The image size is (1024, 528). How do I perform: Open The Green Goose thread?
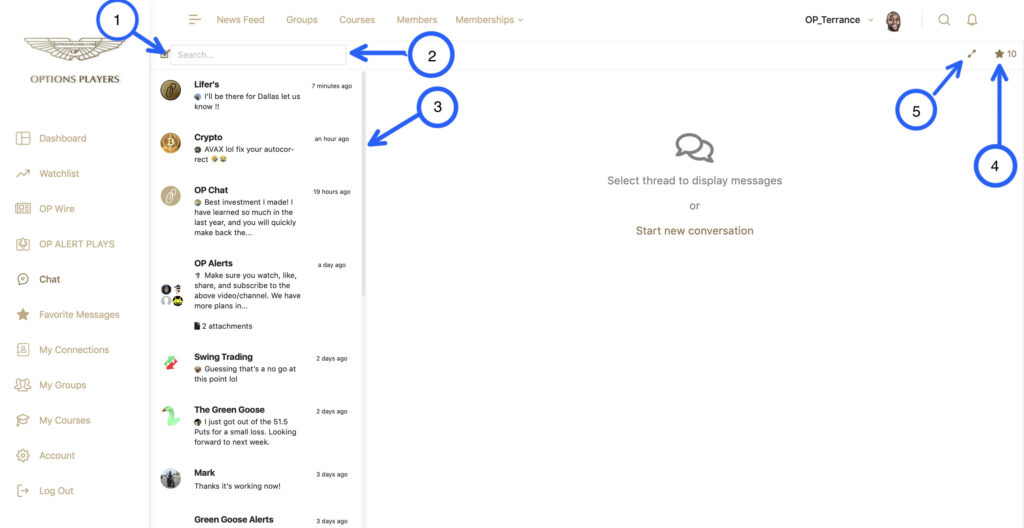(257, 426)
